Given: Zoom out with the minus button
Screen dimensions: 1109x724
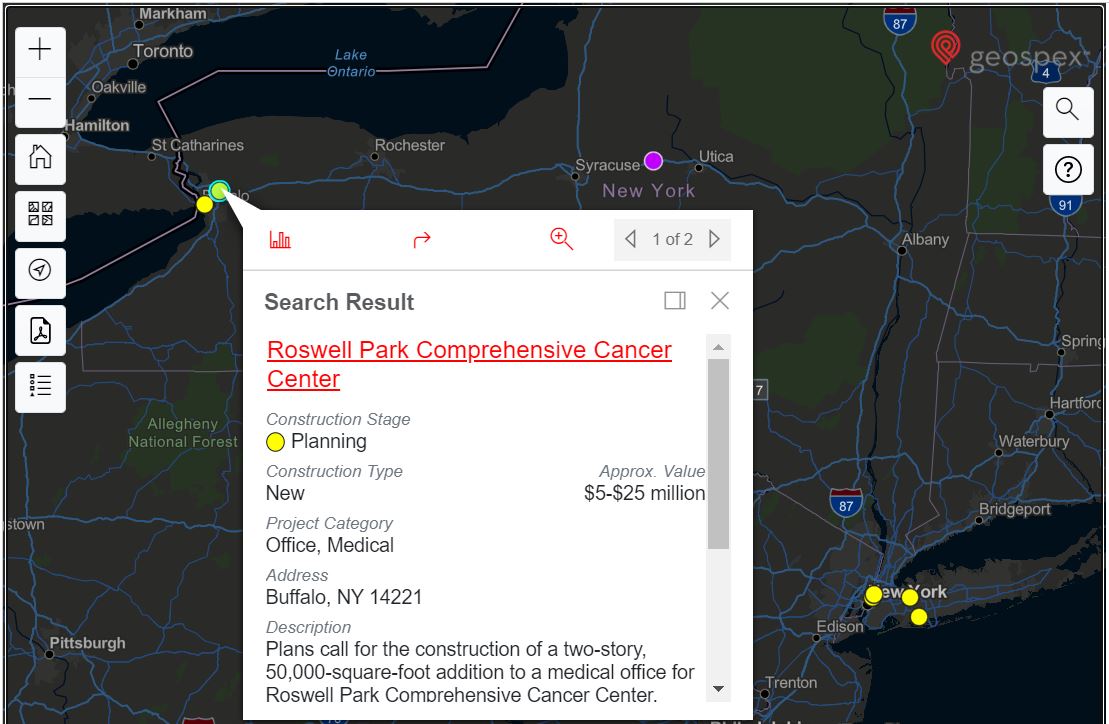Looking at the screenshot, I should tap(40, 100).
